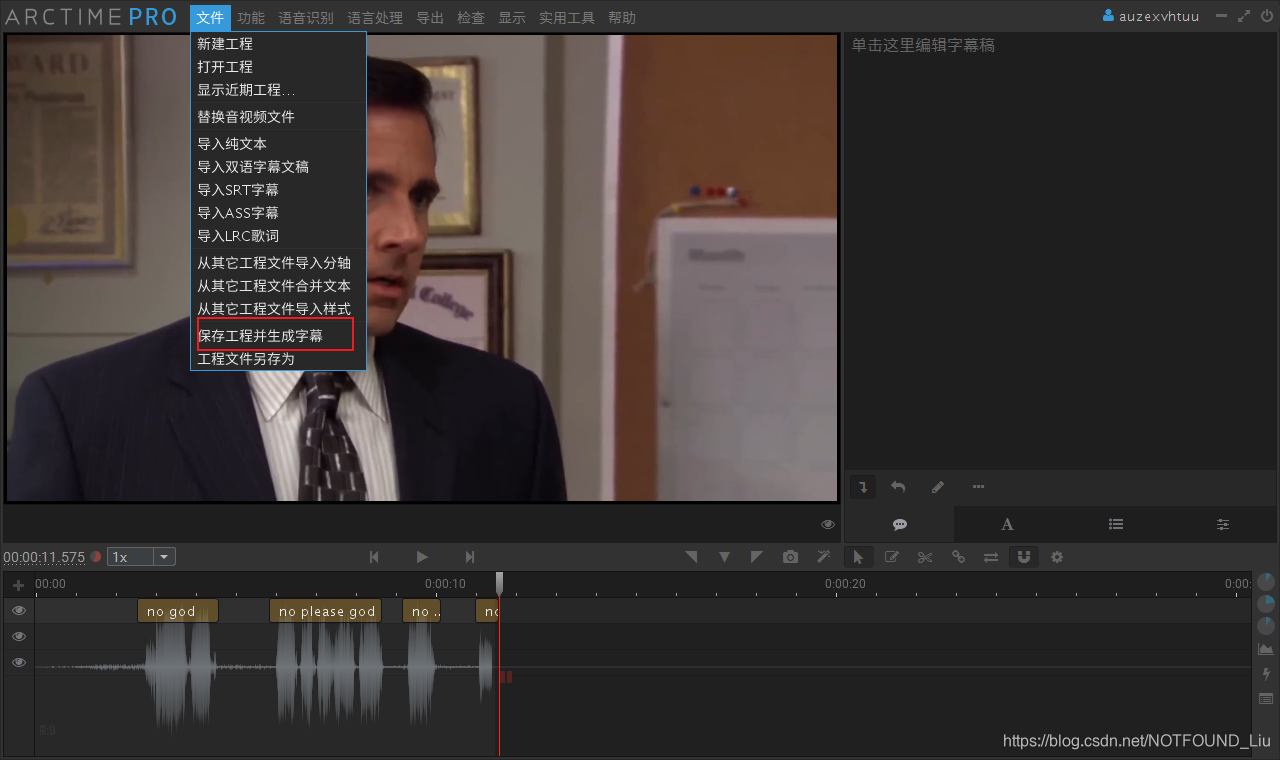Jump to previous subtitle block

point(374,557)
